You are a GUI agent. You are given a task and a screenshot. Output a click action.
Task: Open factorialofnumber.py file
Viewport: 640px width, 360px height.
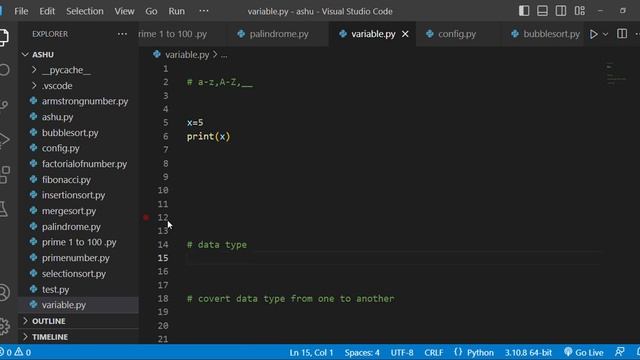(x=78, y=164)
